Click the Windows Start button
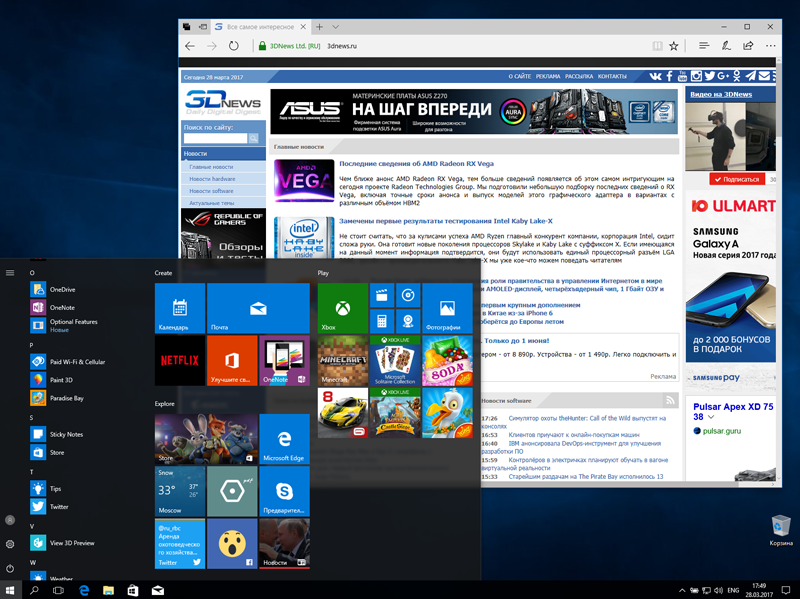The height and width of the screenshot is (599, 800). pos(10,590)
